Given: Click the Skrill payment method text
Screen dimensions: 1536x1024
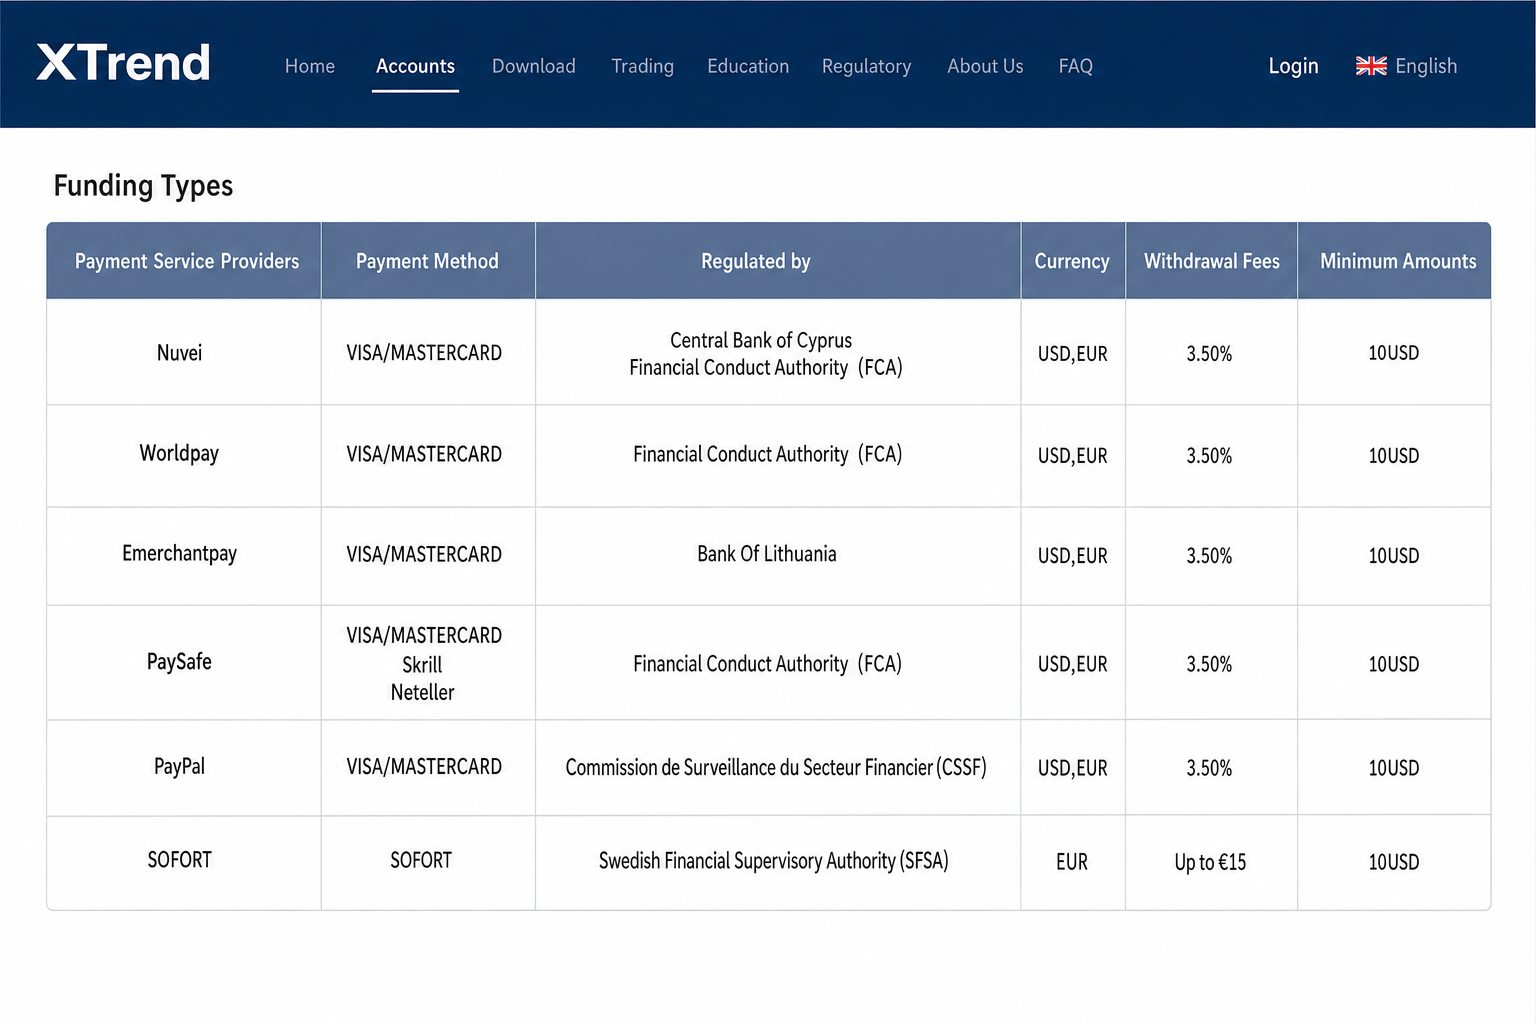Looking at the screenshot, I should tap(422, 665).
